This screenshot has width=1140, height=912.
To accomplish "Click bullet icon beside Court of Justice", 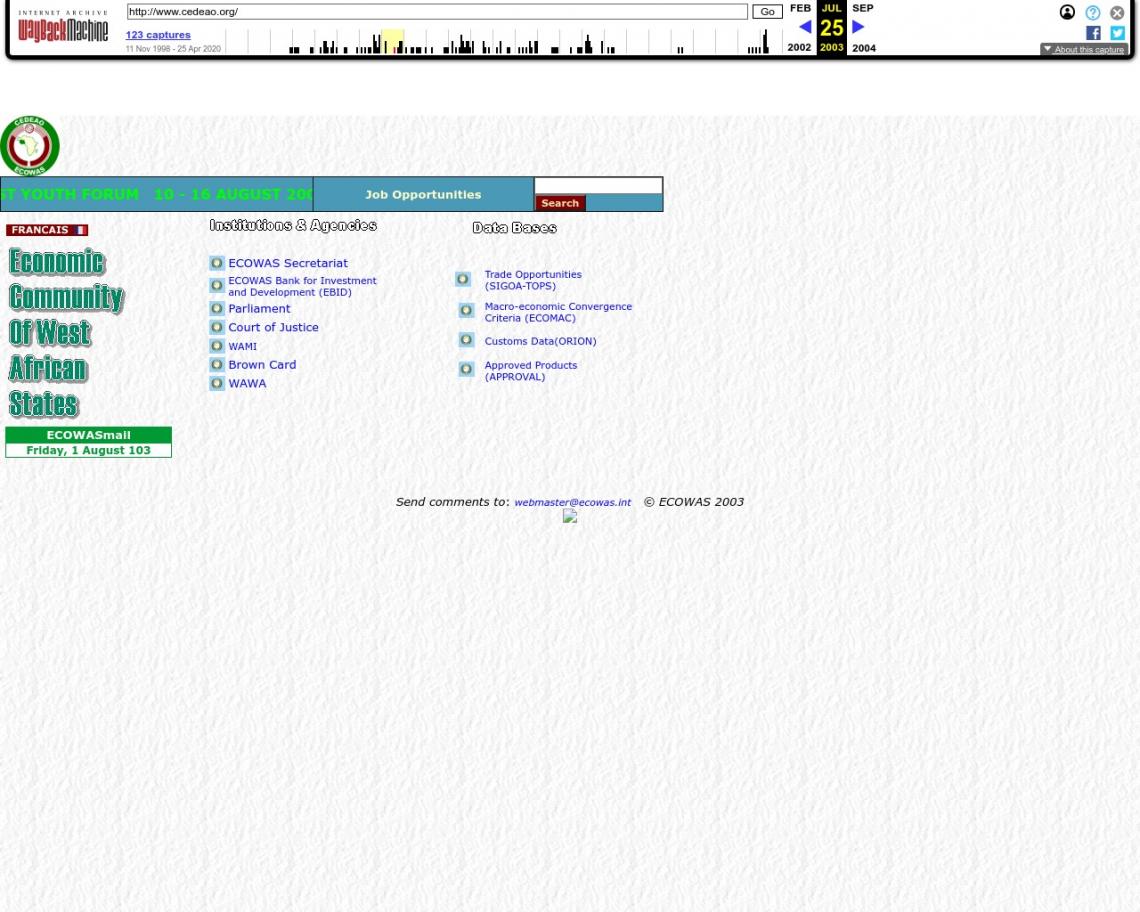I will tap(217, 327).
